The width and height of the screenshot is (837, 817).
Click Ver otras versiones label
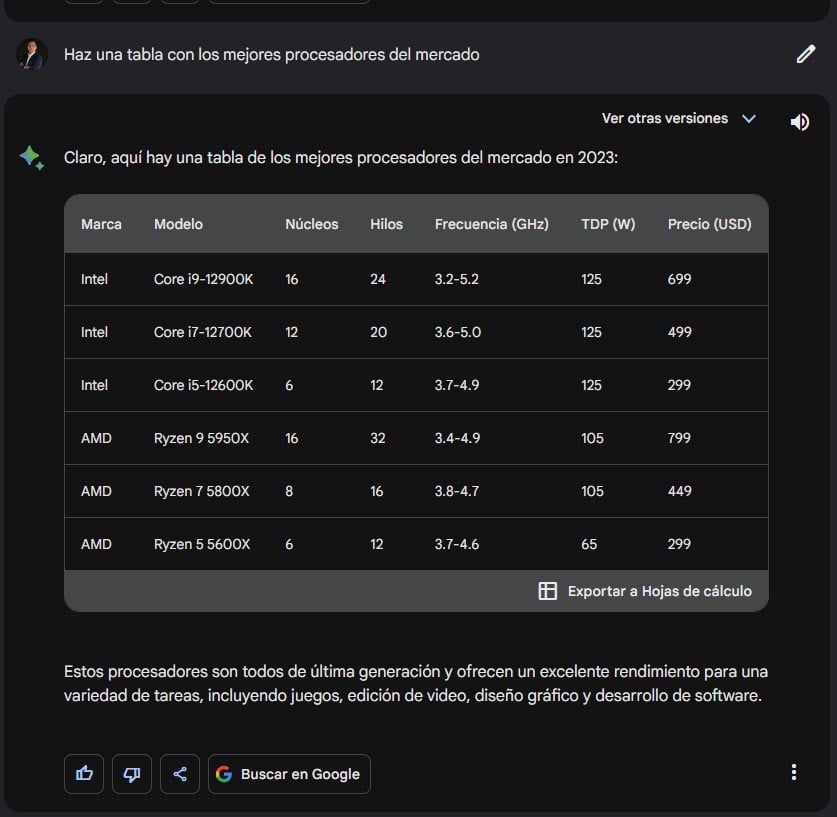click(665, 118)
